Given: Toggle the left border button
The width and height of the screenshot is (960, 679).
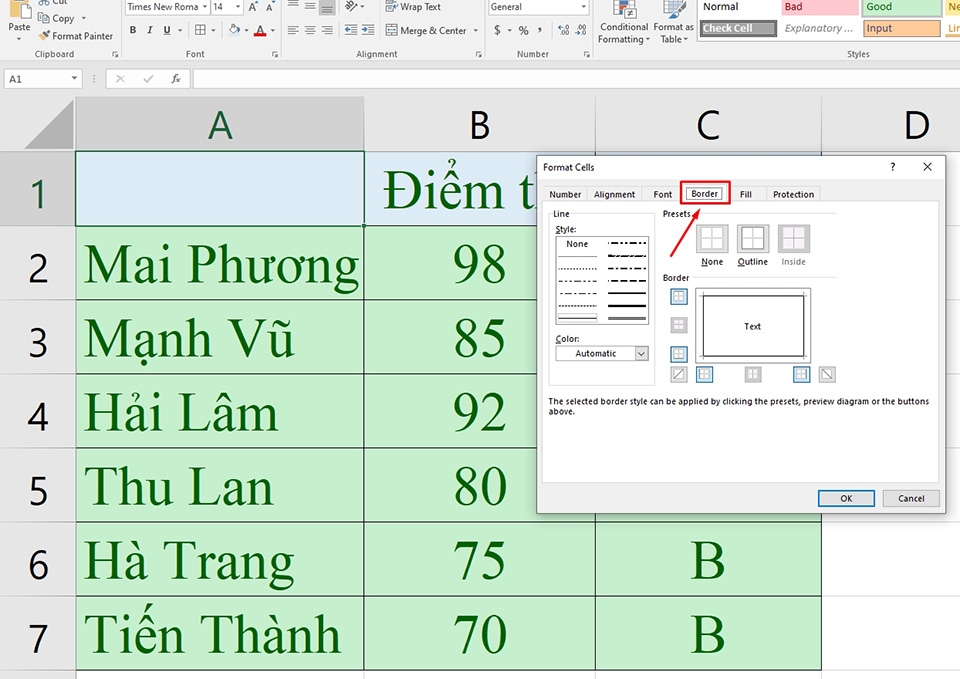Looking at the screenshot, I should [705, 374].
